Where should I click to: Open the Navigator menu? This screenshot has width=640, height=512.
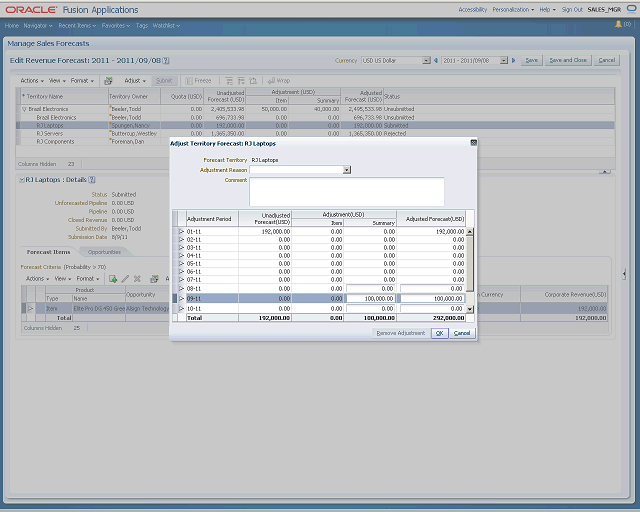pyautogui.click(x=38, y=26)
